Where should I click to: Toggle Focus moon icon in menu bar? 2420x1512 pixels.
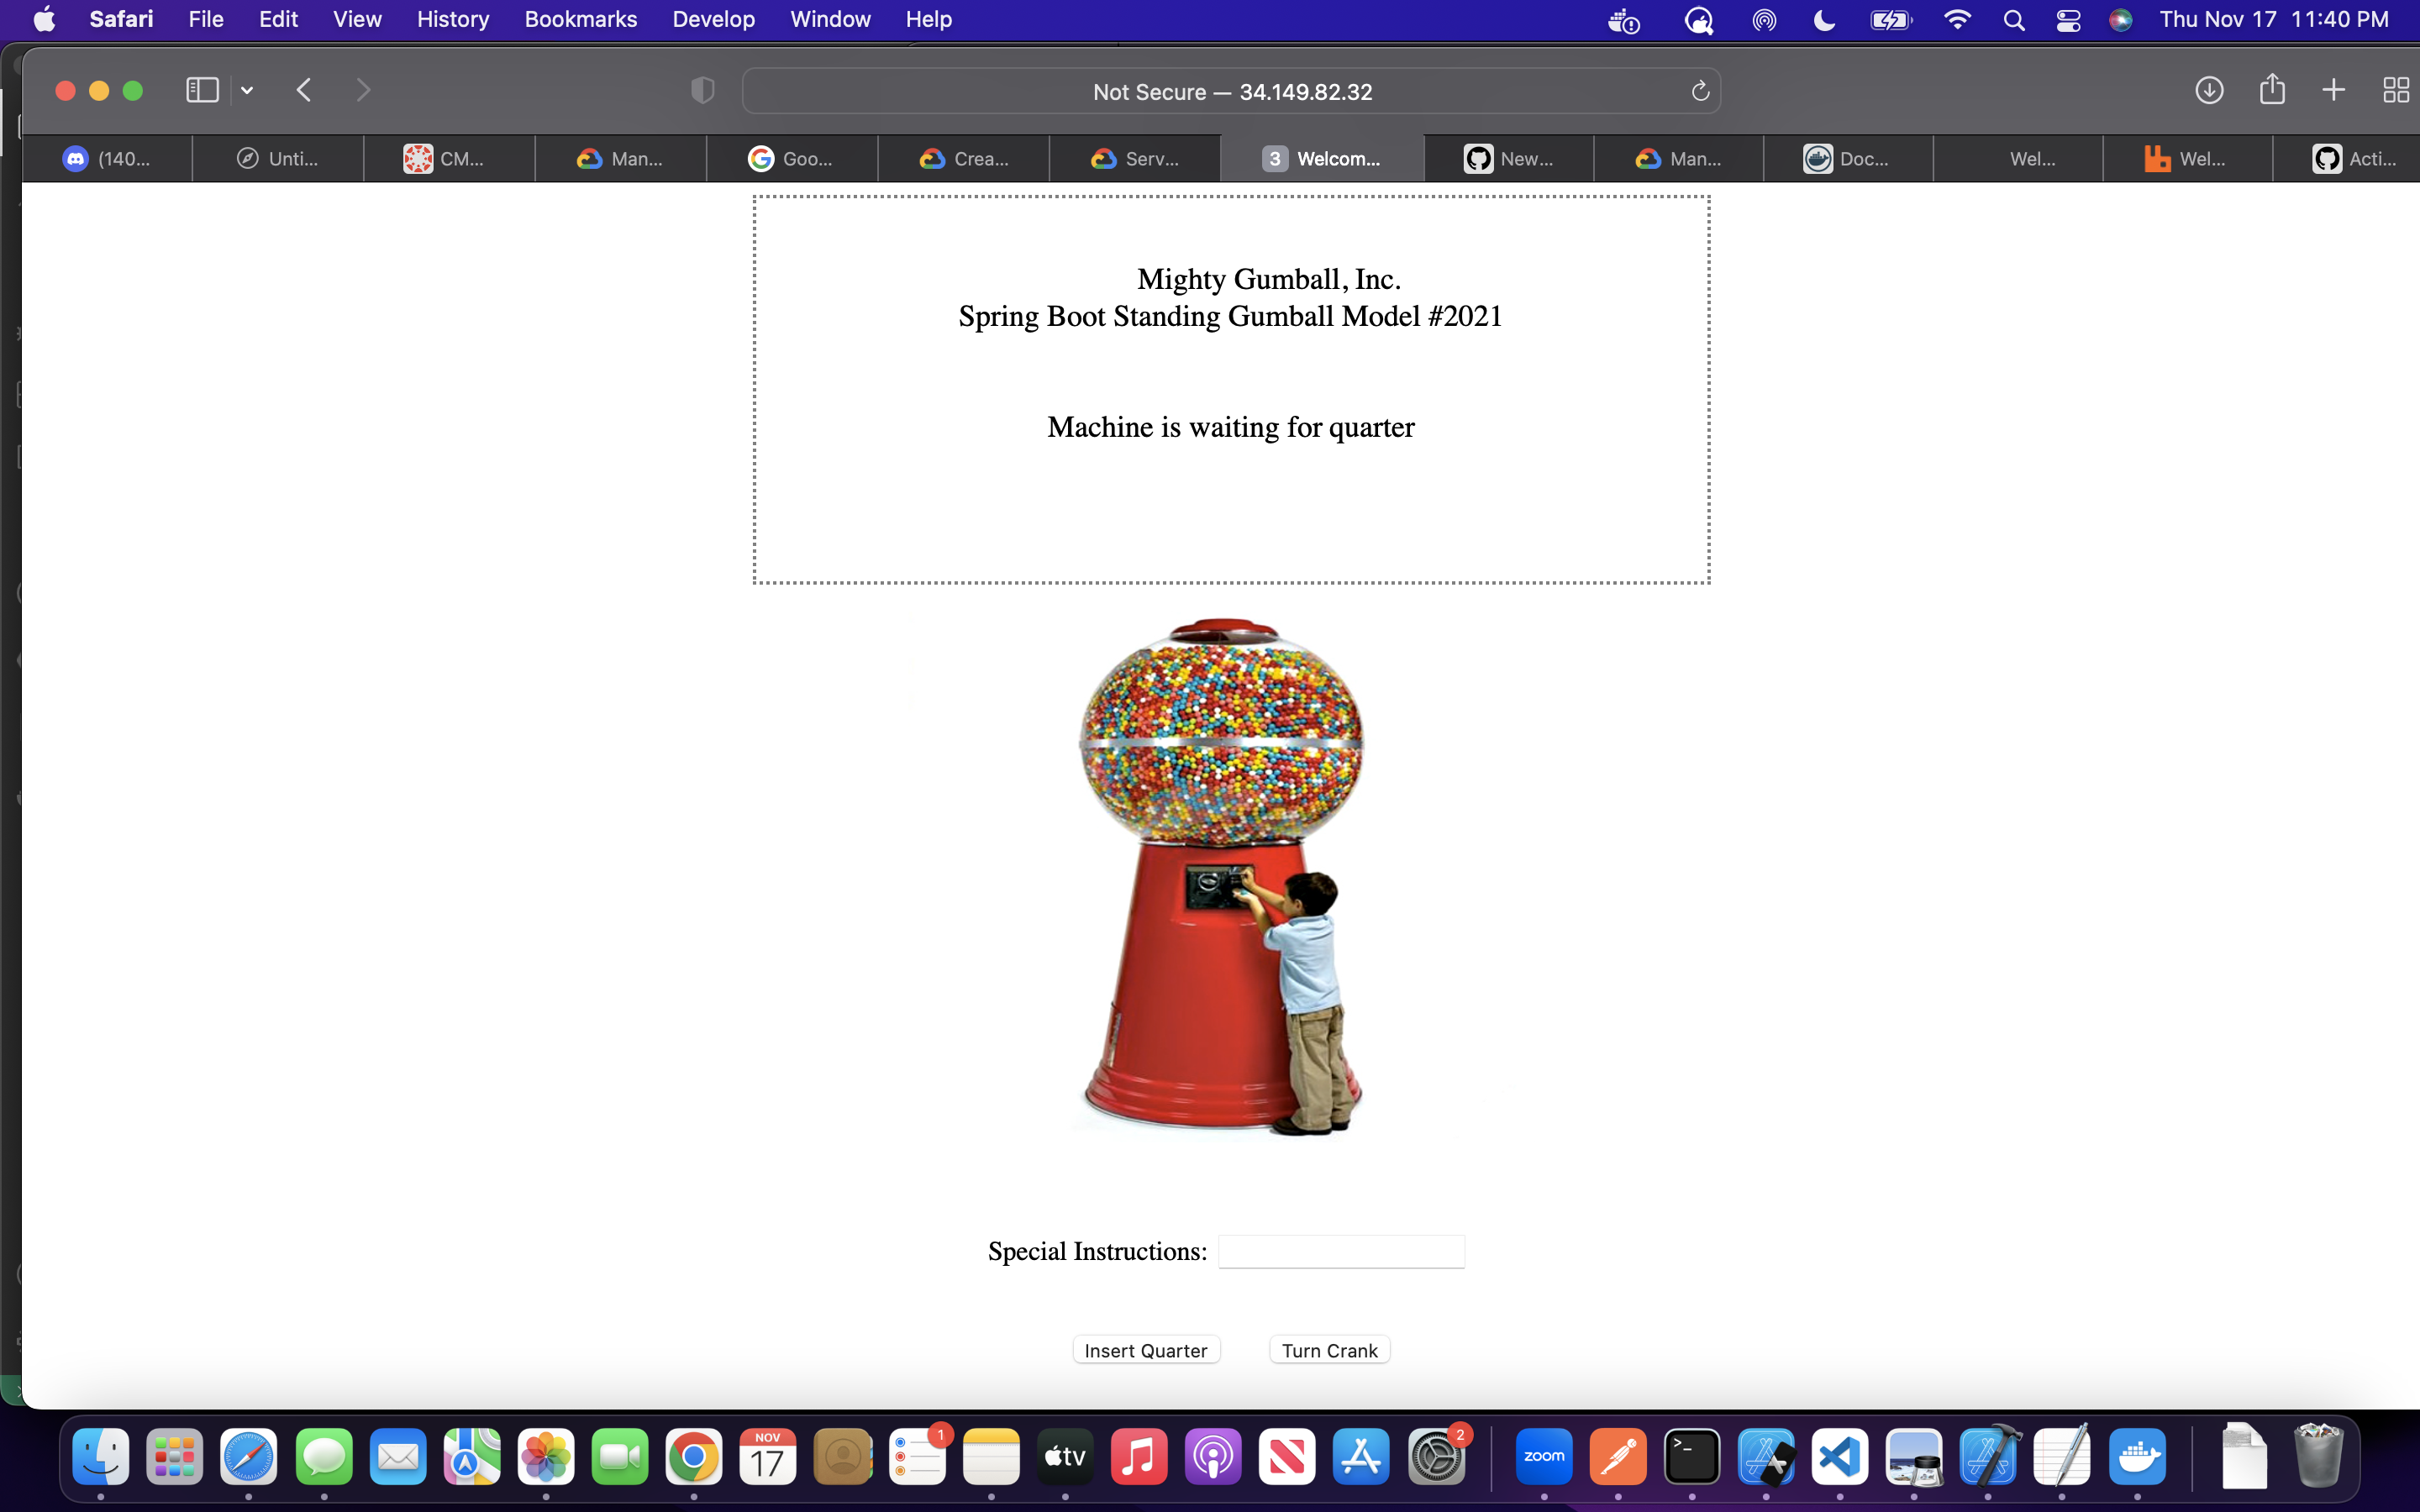pos(1824,20)
